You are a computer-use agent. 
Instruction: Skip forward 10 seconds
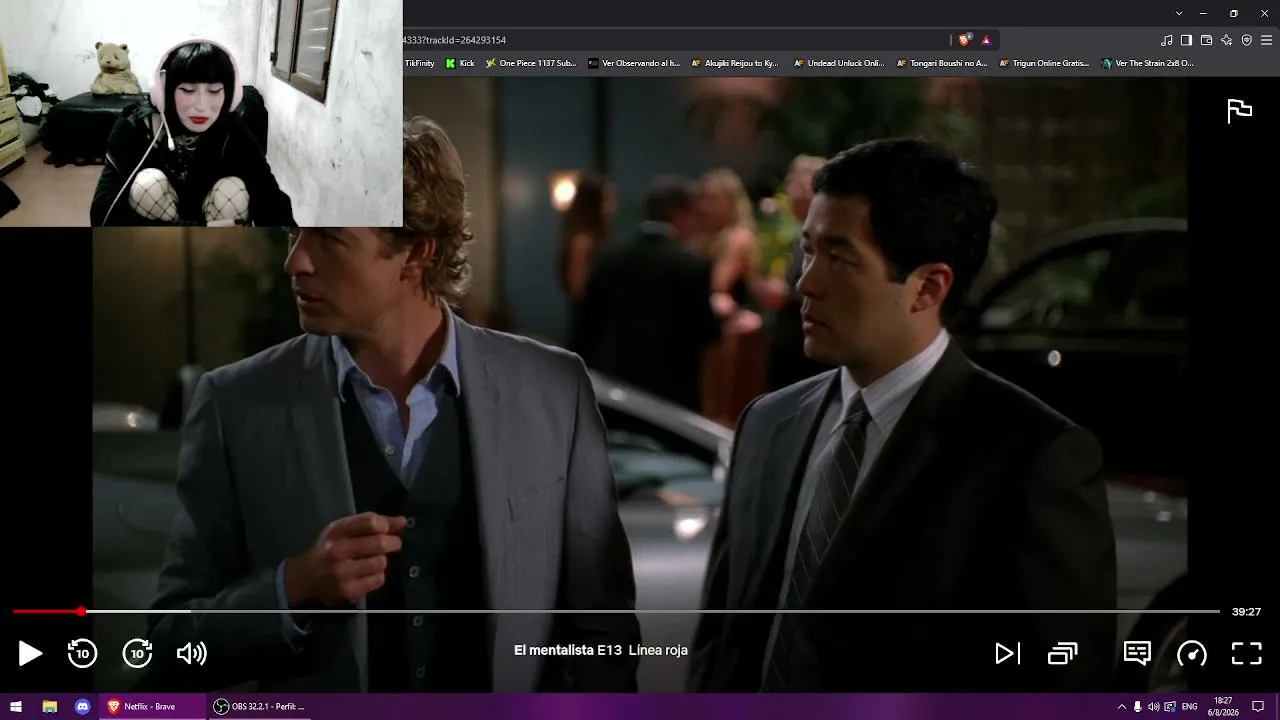click(137, 653)
